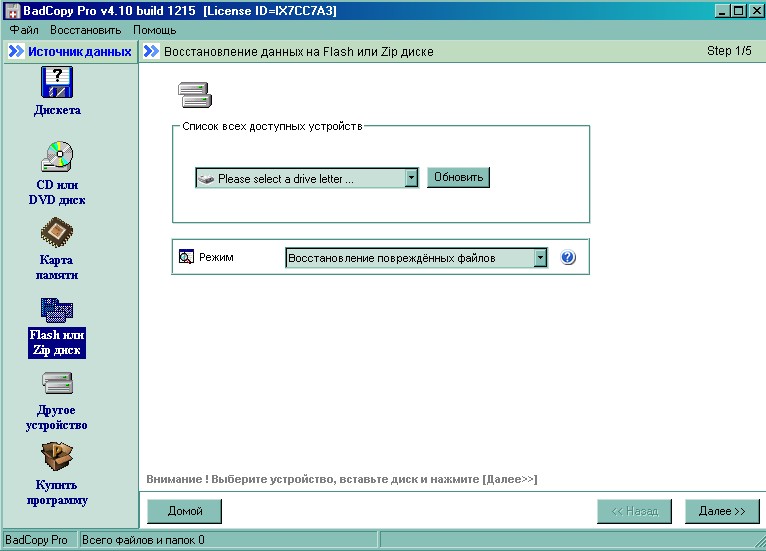Select the Карта памяти memory card icon
The width and height of the screenshot is (766, 551).
57,232
